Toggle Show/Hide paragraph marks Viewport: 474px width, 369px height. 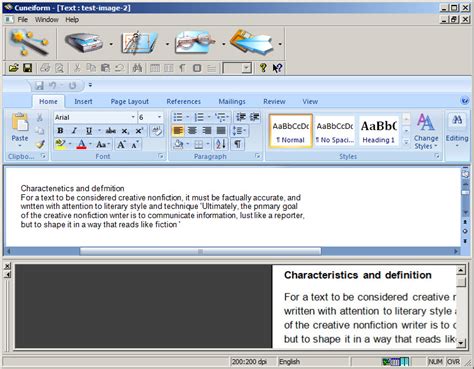238,144
